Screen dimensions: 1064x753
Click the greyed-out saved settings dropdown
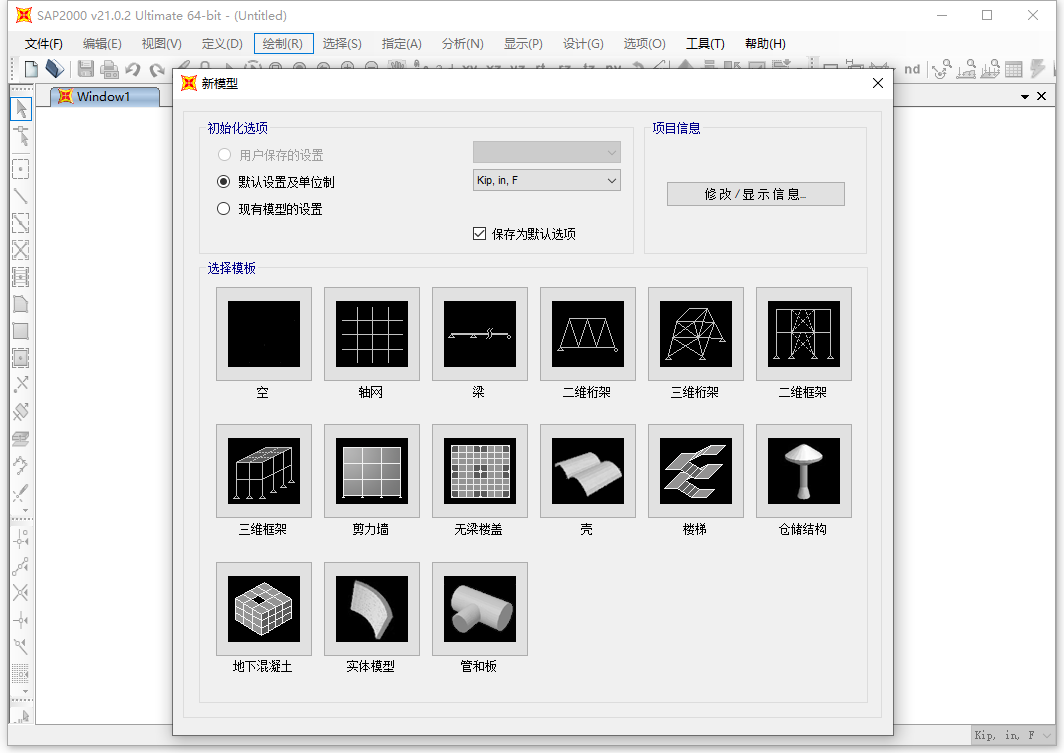pos(547,153)
